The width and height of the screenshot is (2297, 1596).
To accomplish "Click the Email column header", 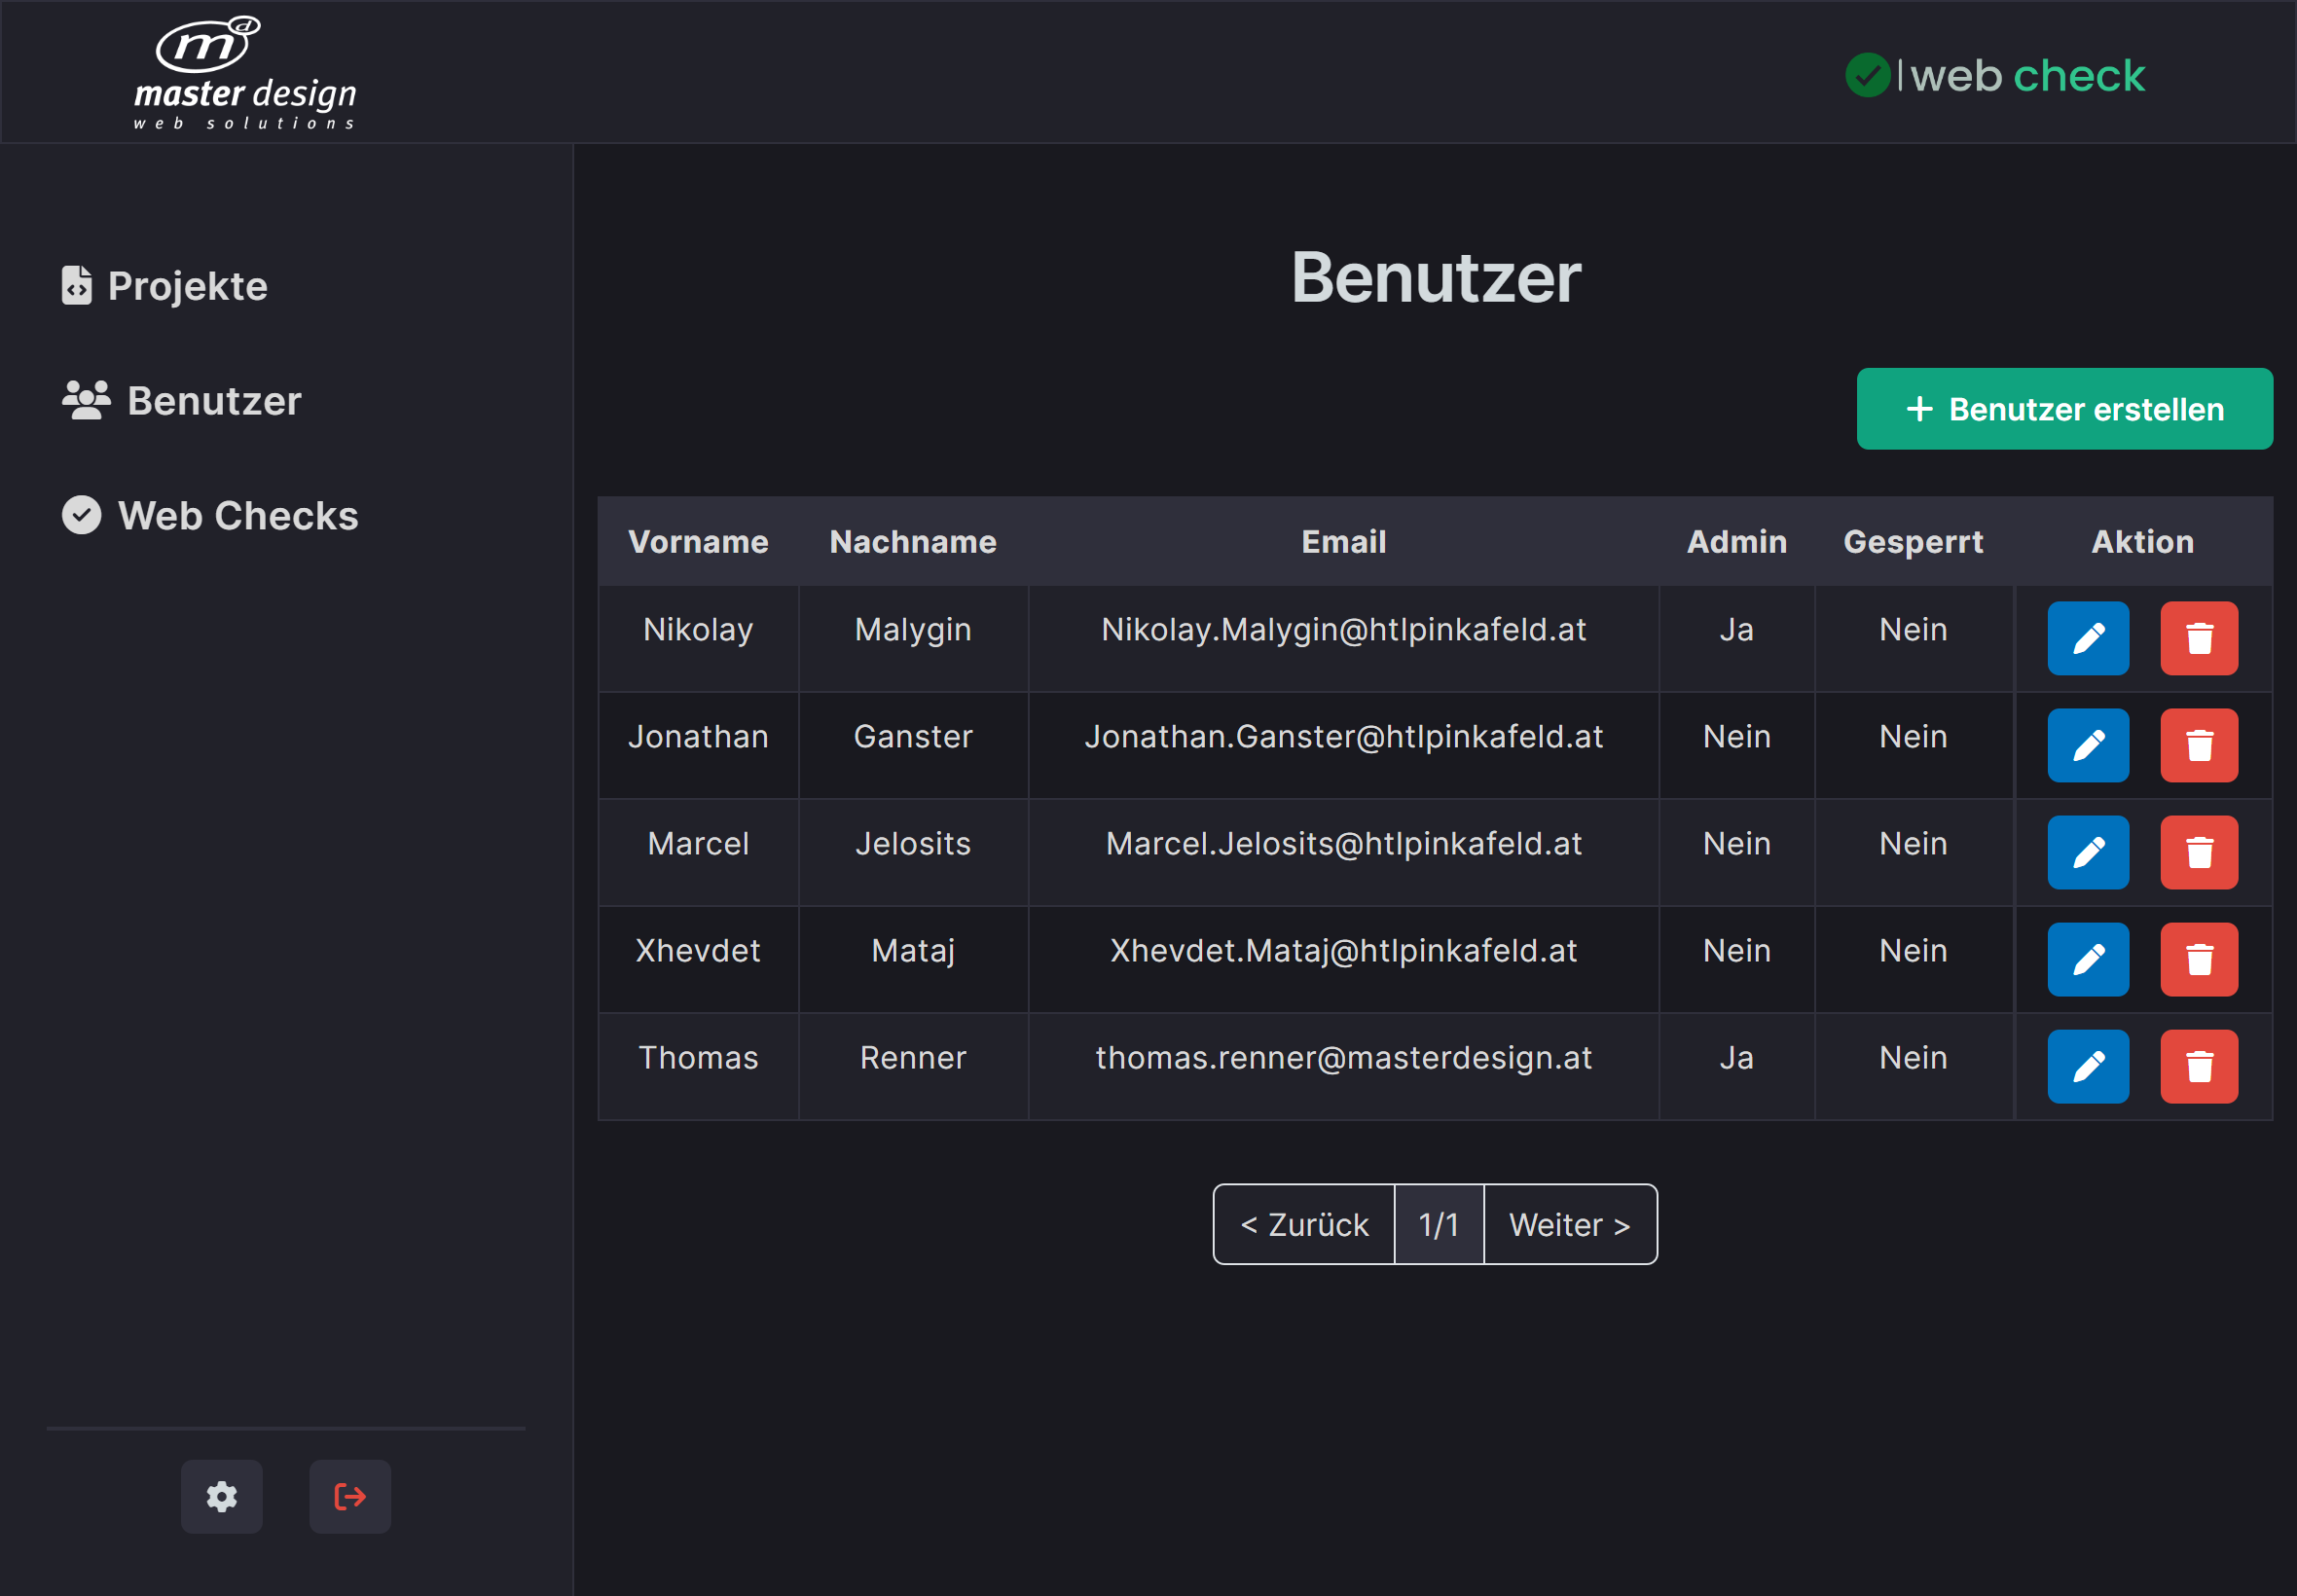I will click(1342, 541).
